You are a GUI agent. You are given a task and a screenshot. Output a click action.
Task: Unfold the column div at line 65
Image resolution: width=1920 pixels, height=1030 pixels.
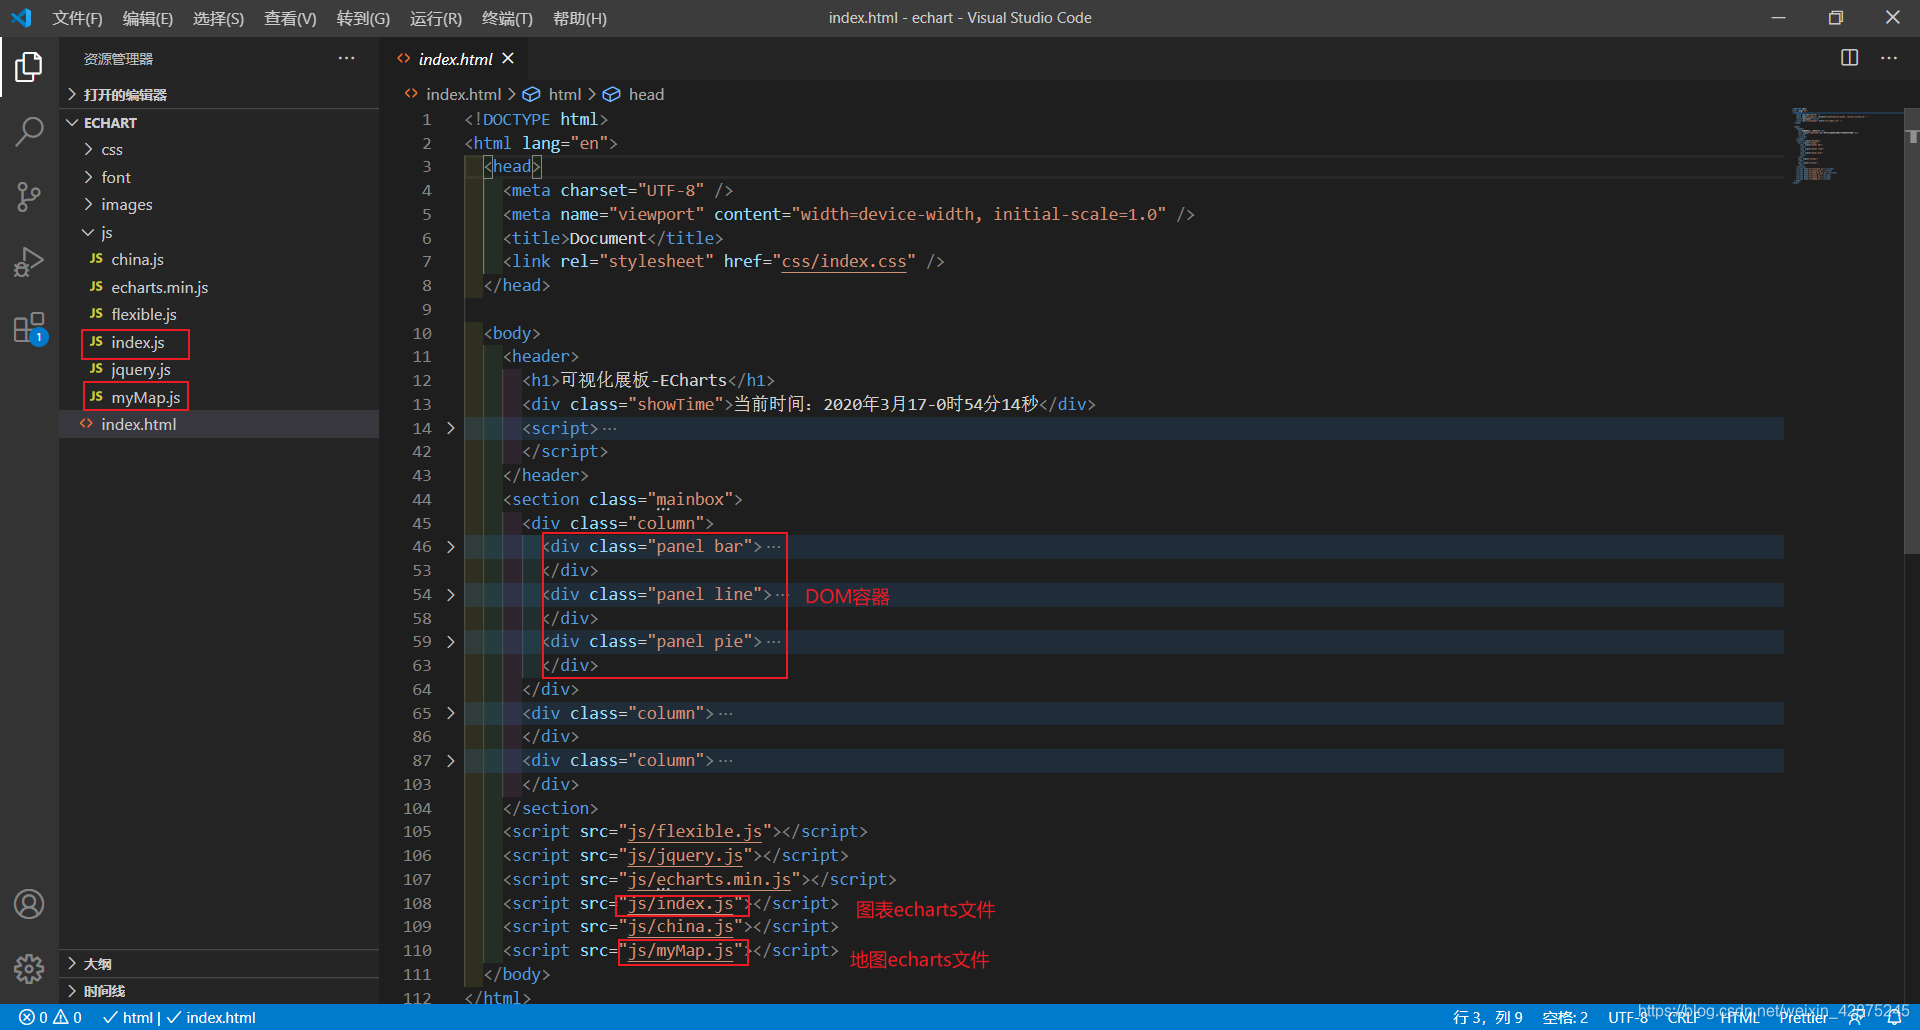[x=451, y=713]
